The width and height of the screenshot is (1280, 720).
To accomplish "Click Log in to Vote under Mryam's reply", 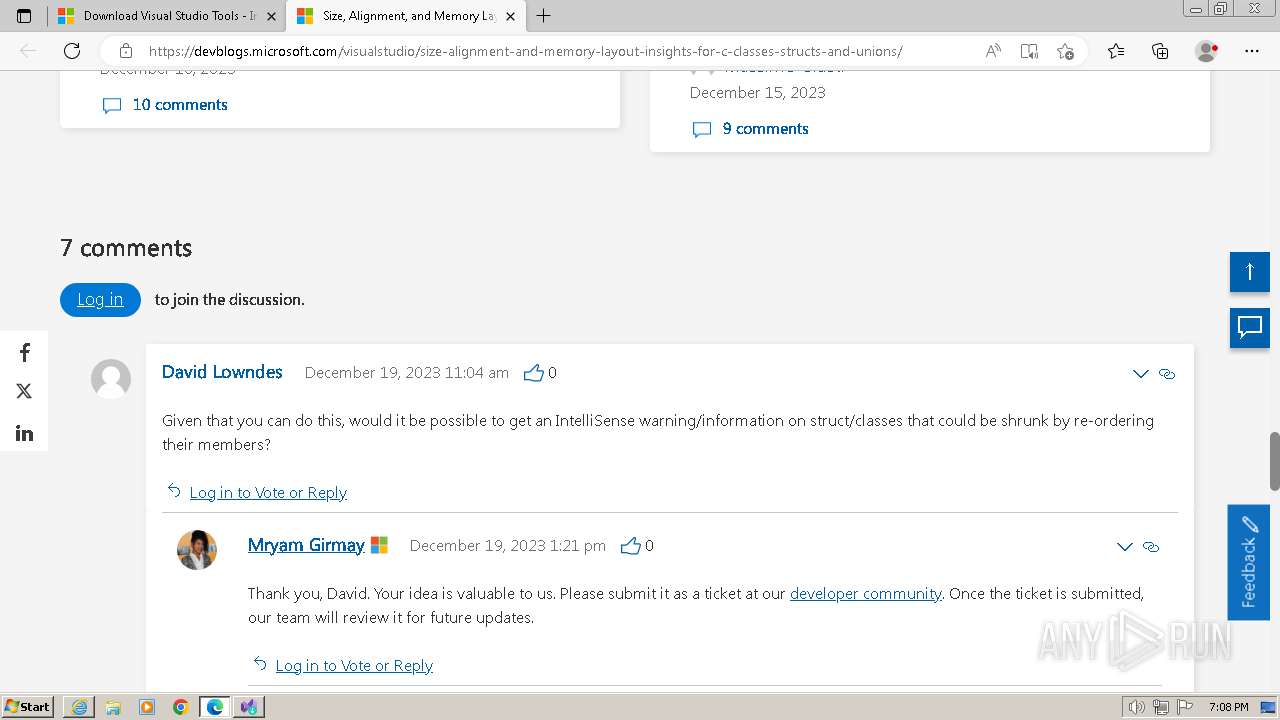I will 354,666.
